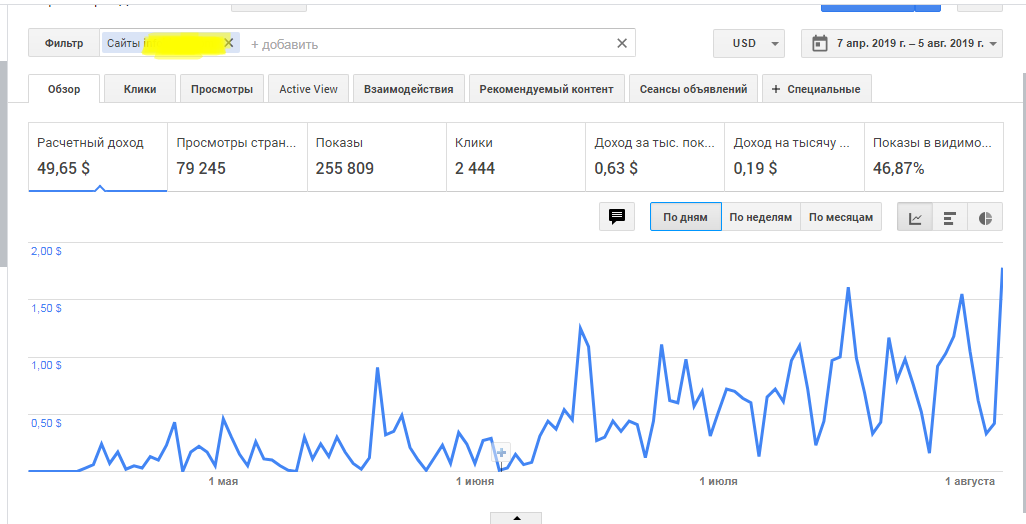Open the Просмотры tab

(x=222, y=89)
